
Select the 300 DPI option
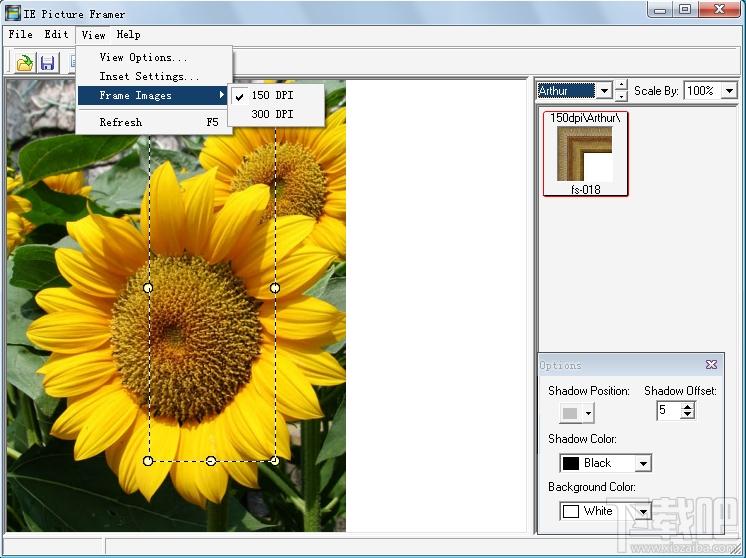pos(276,114)
